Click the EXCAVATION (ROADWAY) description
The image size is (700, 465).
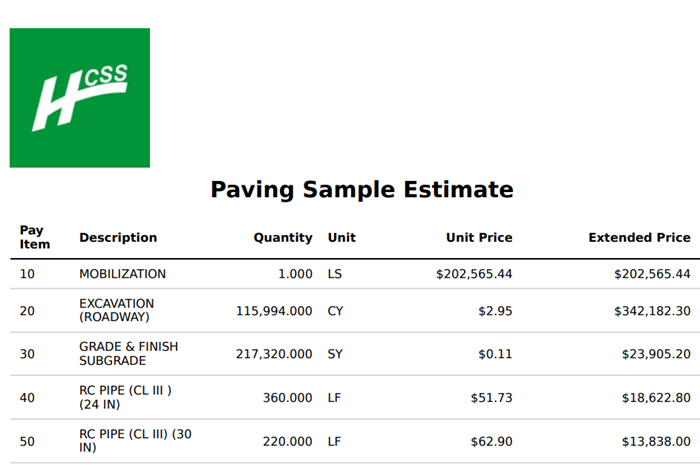[117, 310]
